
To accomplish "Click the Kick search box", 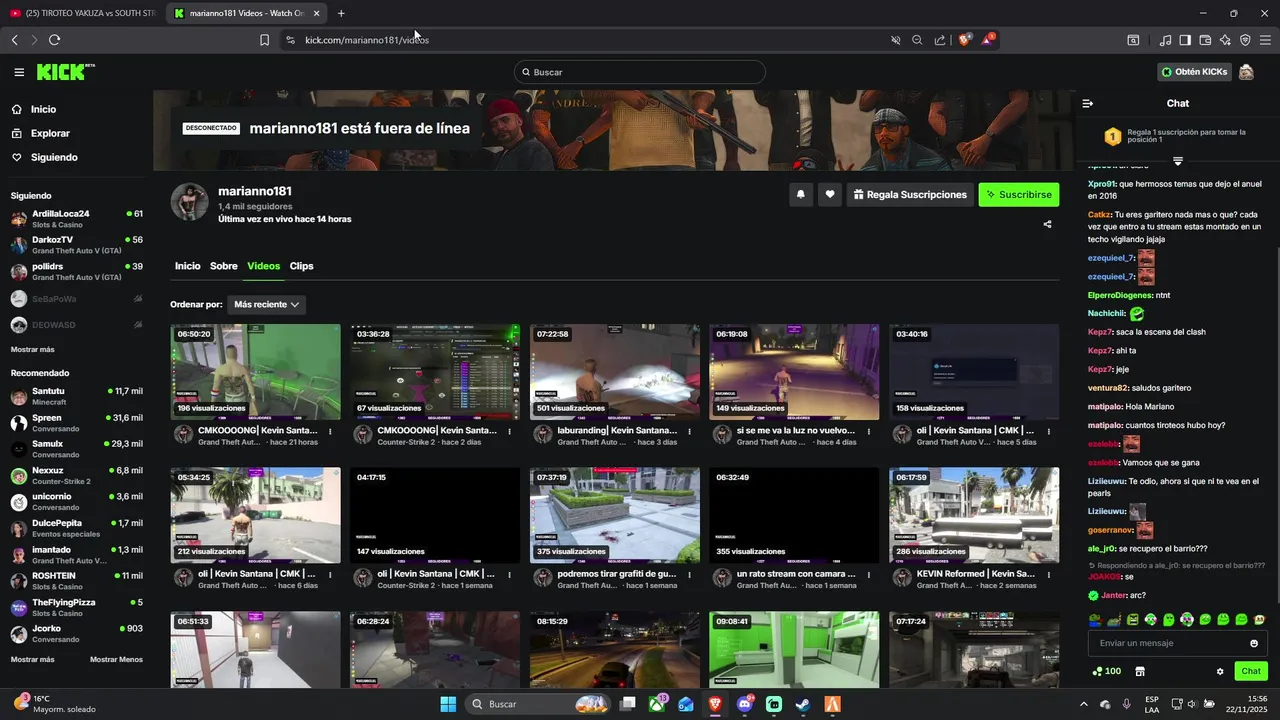I will (640, 72).
